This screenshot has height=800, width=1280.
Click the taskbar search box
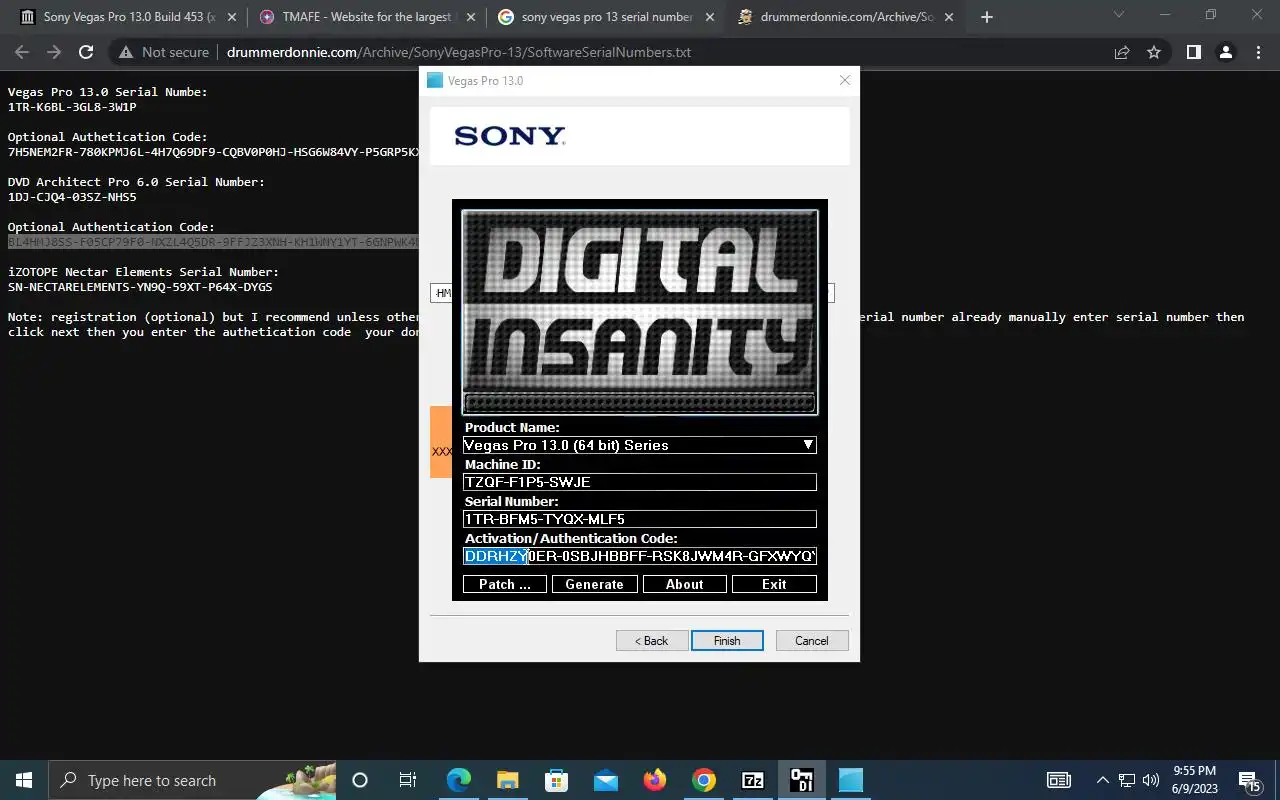coord(193,780)
